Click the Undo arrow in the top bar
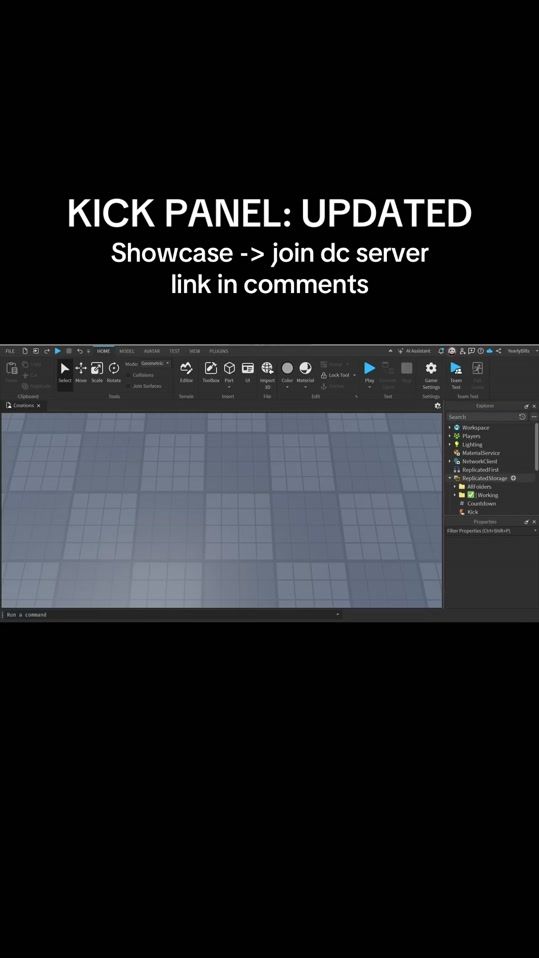 tap(79, 351)
